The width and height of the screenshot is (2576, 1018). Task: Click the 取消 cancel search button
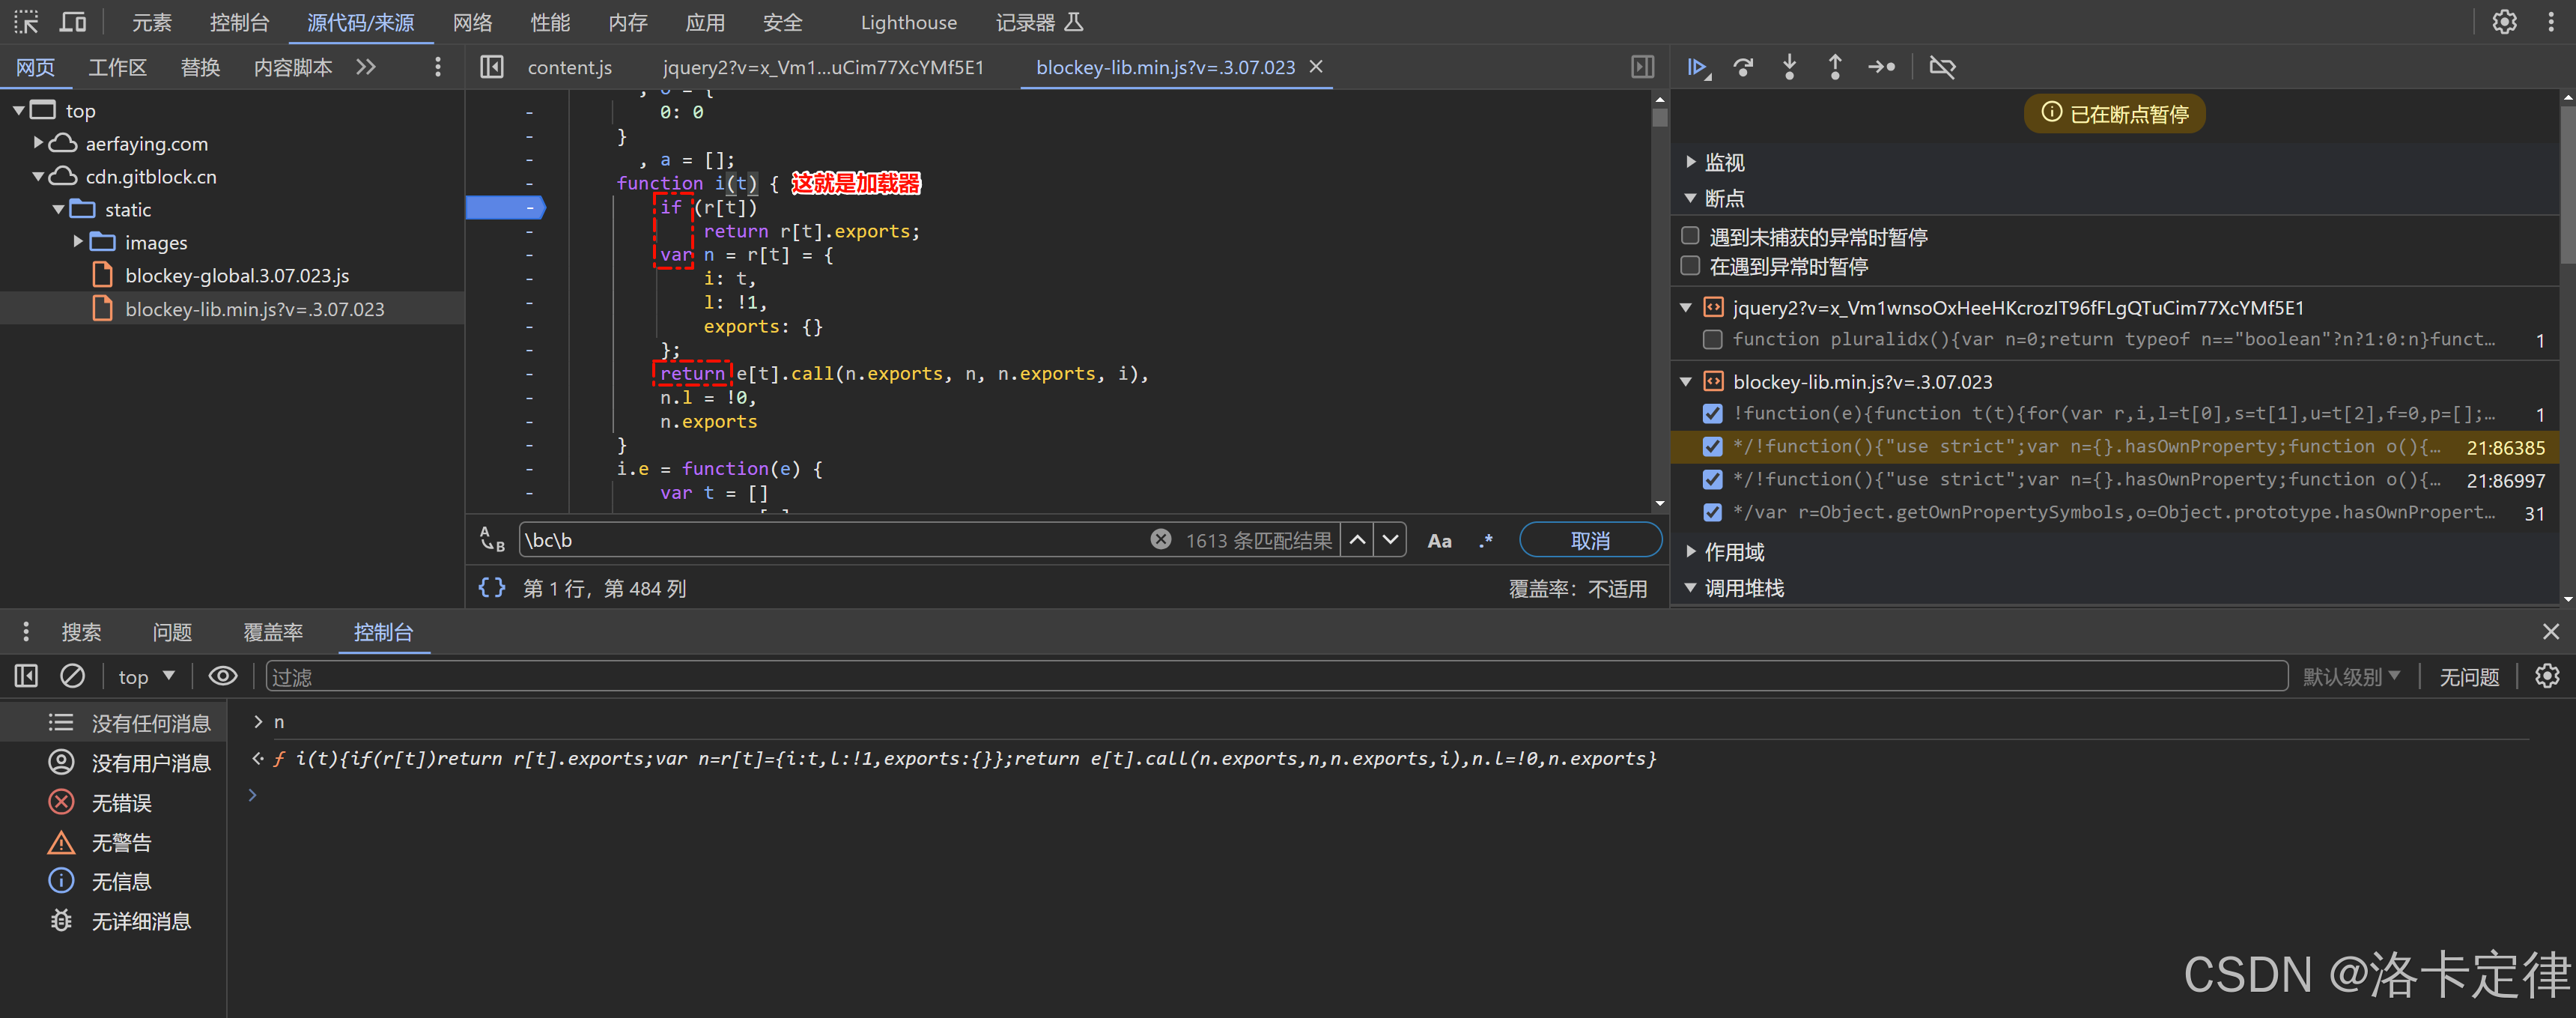[x=1589, y=540]
